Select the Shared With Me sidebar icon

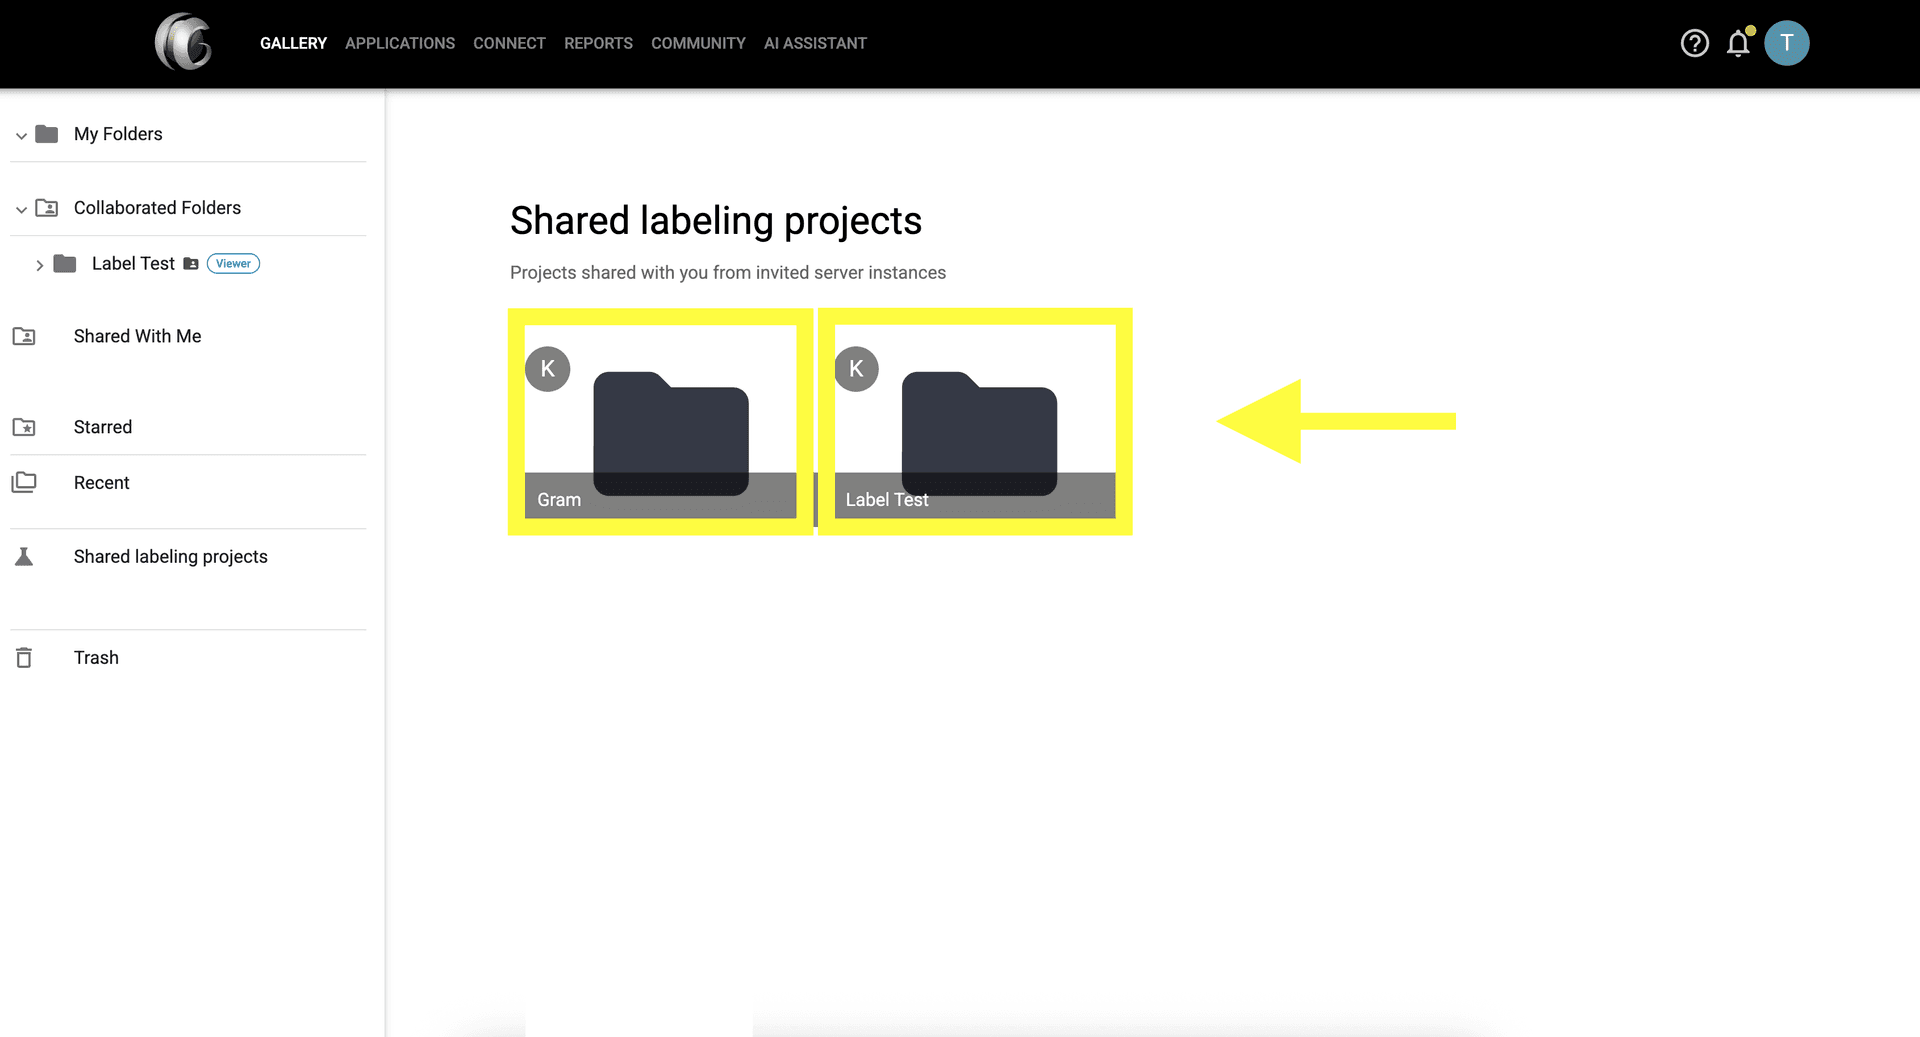pos(25,338)
